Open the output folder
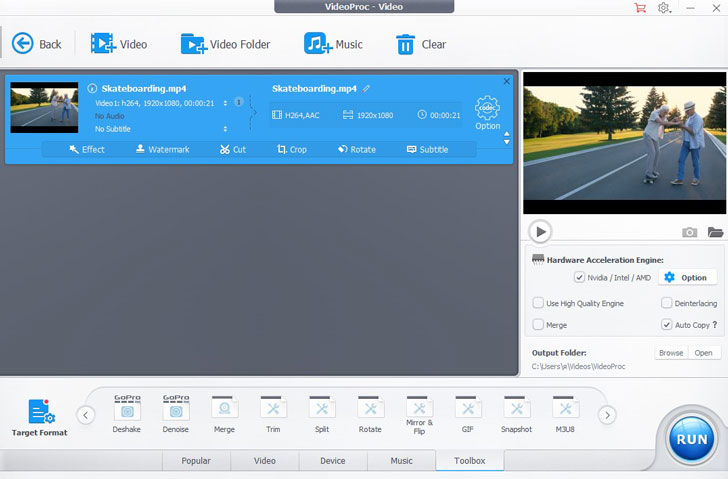The image size is (728, 479). click(x=703, y=353)
